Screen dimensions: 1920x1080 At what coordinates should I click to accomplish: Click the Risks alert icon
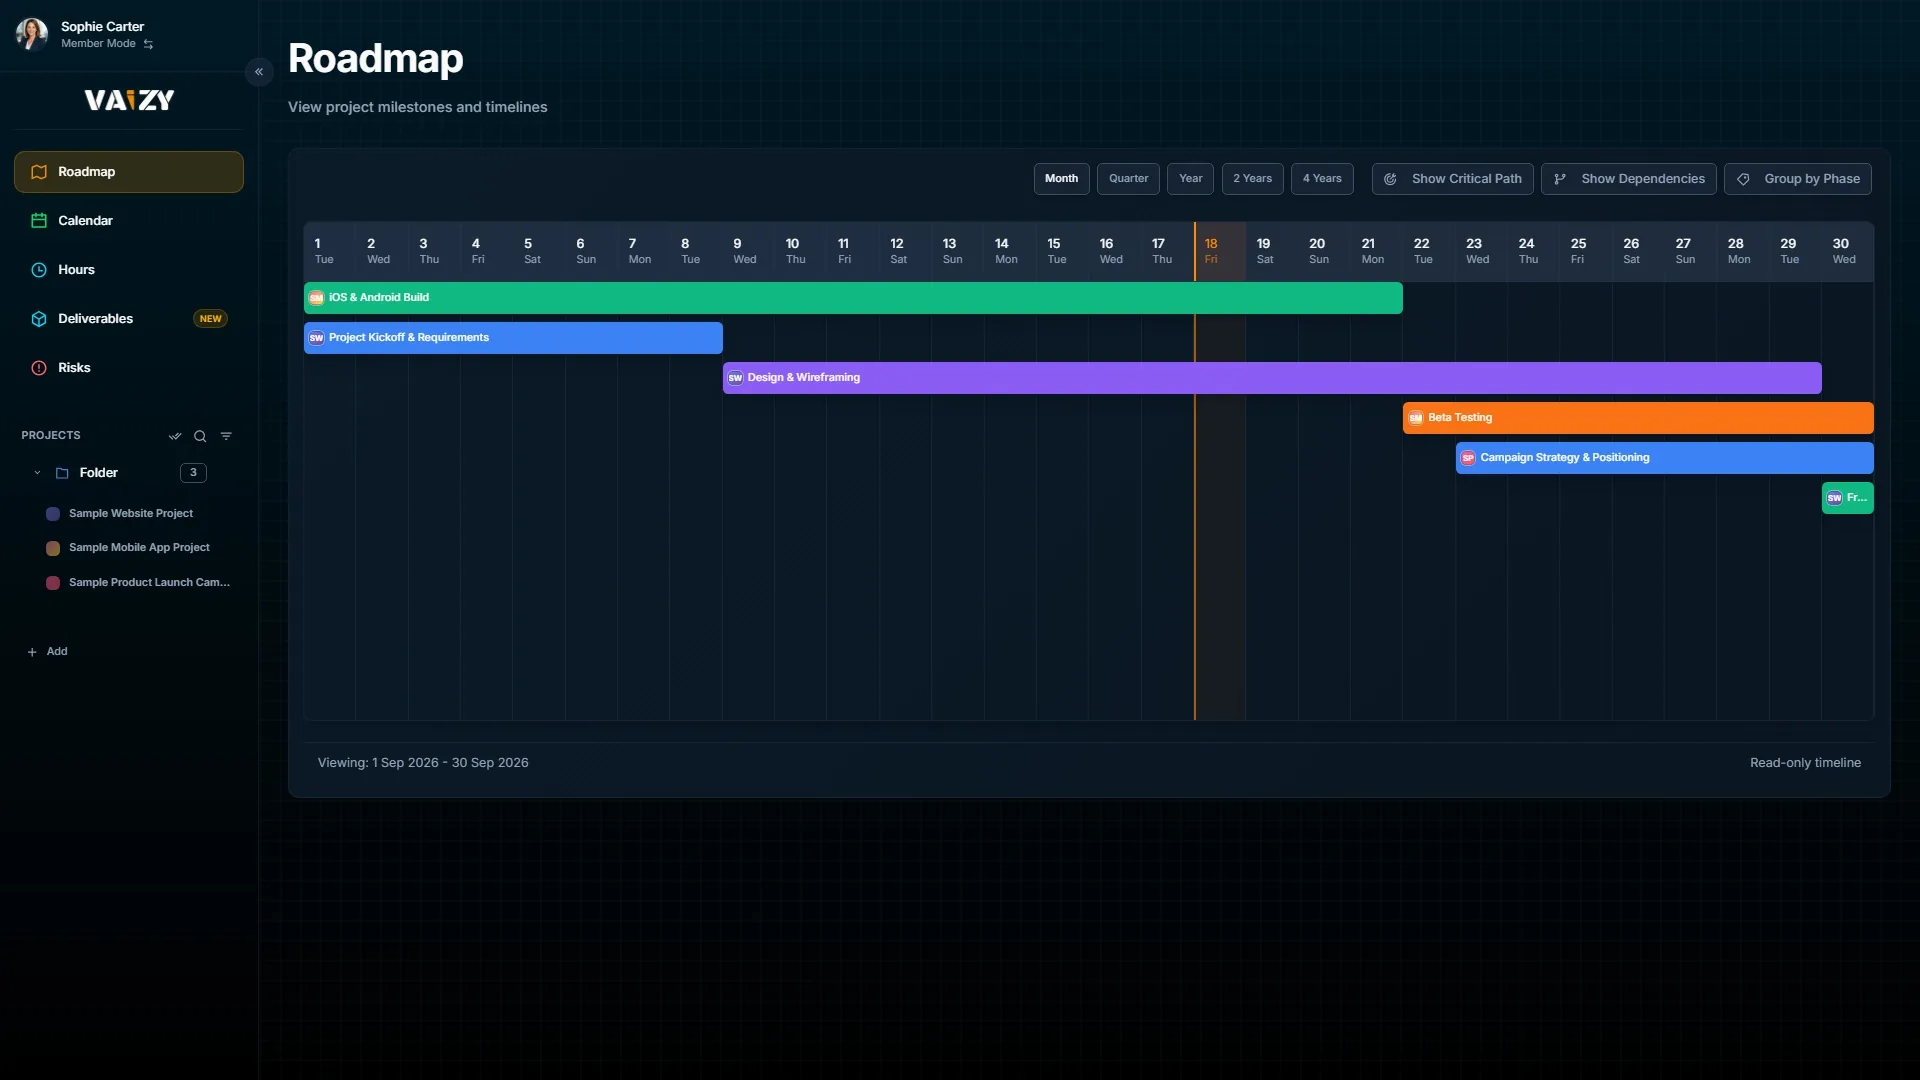pyautogui.click(x=39, y=368)
